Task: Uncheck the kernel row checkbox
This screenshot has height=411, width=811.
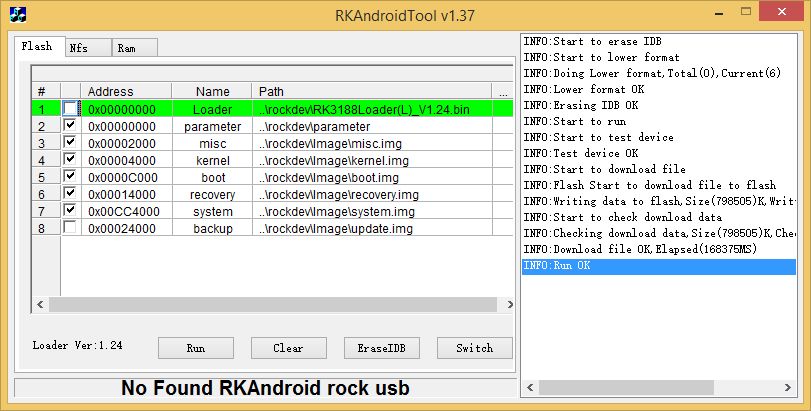Action: (70, 159)
